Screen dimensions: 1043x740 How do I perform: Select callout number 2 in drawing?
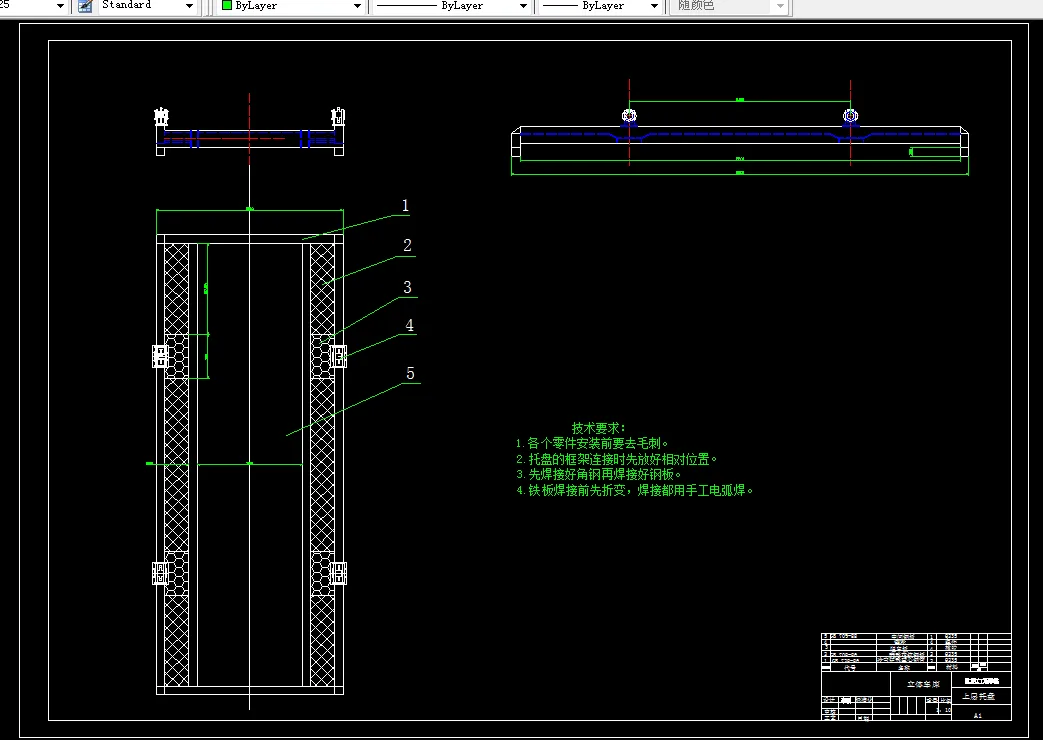click(408, 246)
